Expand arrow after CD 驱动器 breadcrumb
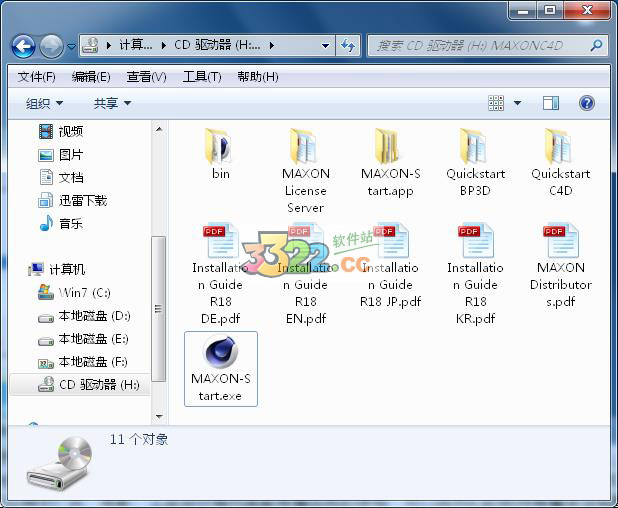 coord(272,46)
